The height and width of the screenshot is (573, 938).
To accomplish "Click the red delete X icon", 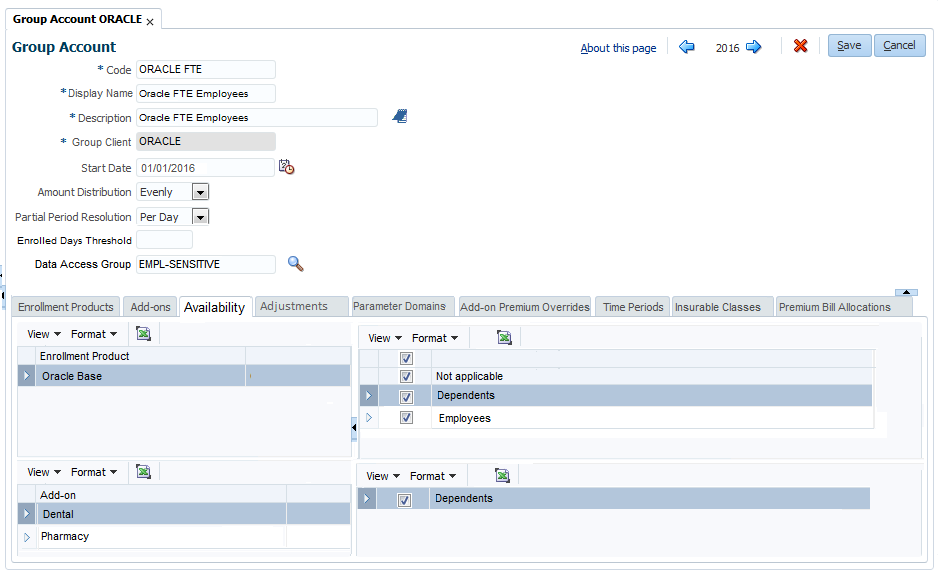I will pyautogui.click(x=800, y=45).
